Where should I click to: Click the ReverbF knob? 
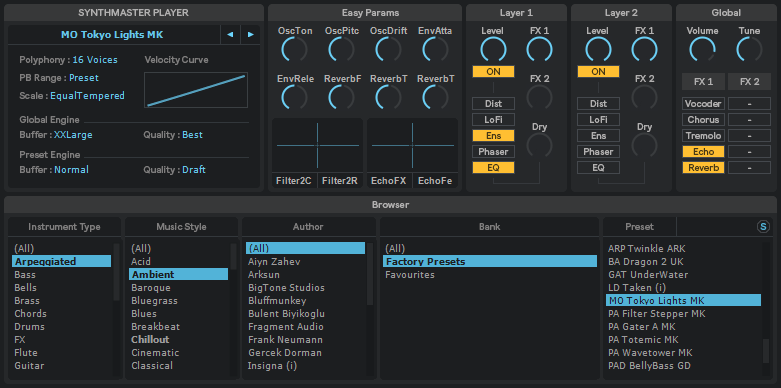[342, 98]
